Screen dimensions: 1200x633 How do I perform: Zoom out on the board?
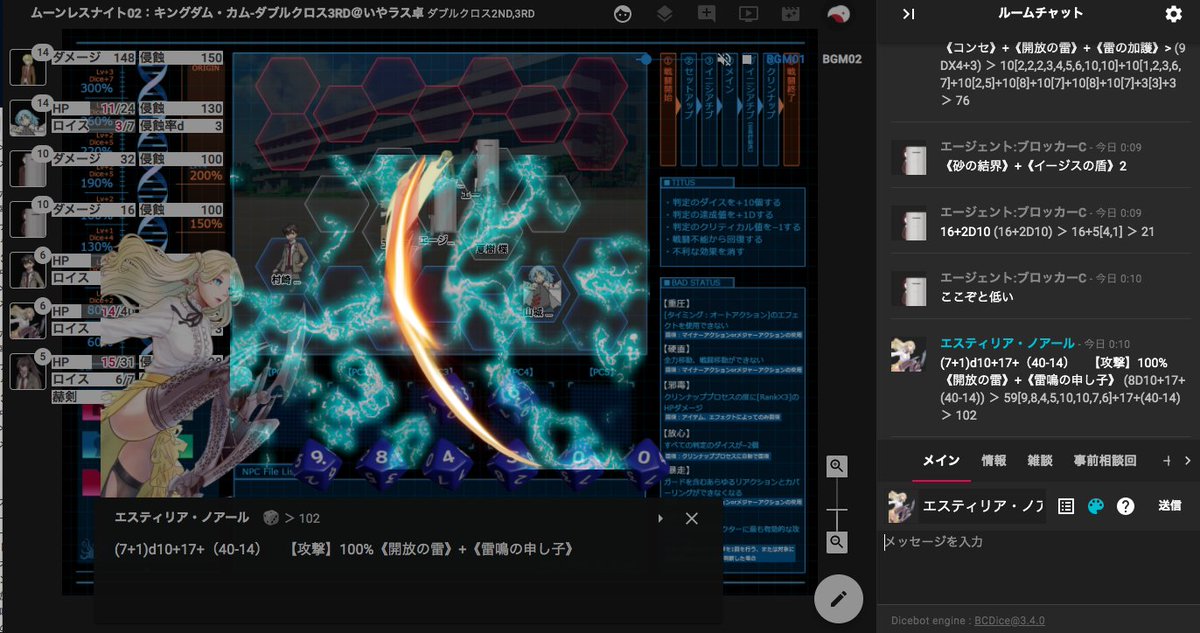click(x=837, y=542)
